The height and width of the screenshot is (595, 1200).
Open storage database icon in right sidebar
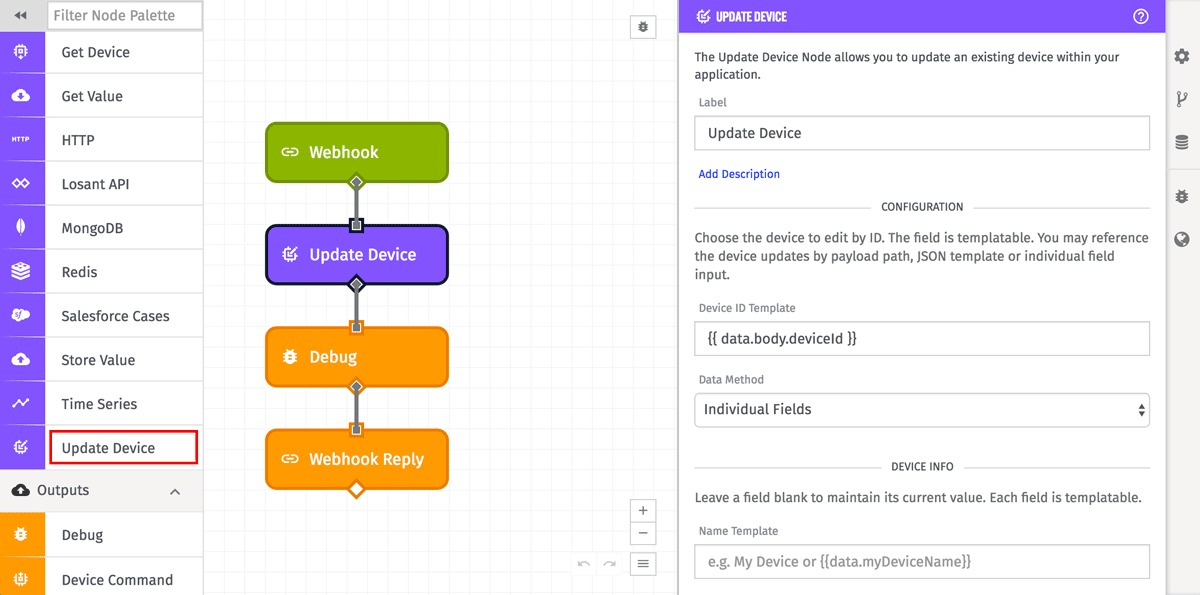pos(1182,142)
